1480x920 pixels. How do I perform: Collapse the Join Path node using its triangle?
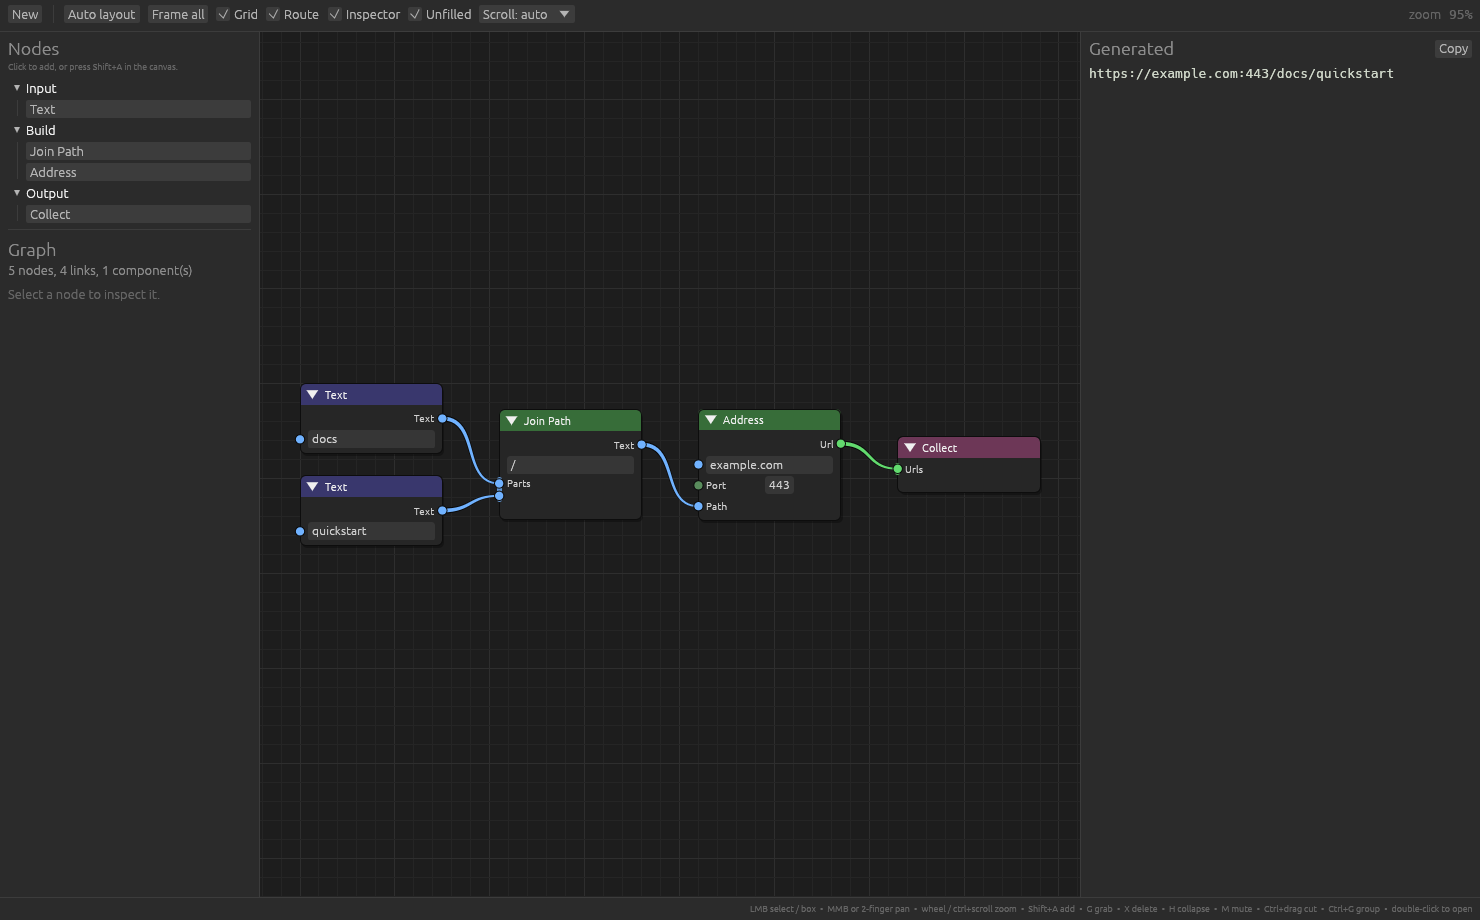pyautogui.click(x=512, y=421)
